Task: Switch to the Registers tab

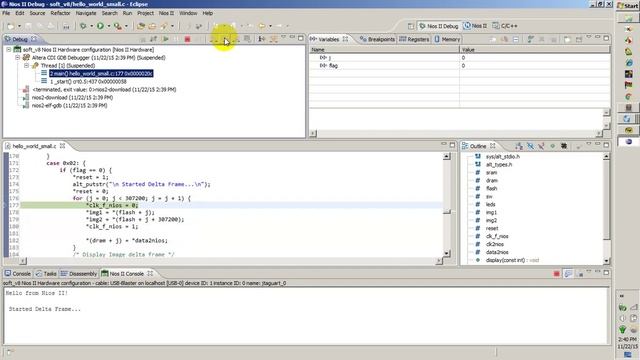Action: coord(414,39)
